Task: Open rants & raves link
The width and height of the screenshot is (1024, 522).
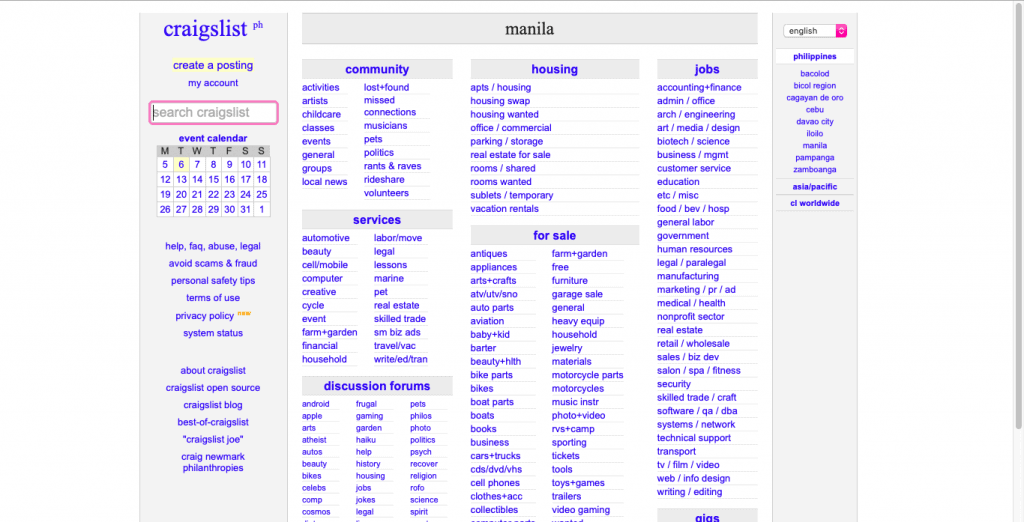Action: [392, 166]
